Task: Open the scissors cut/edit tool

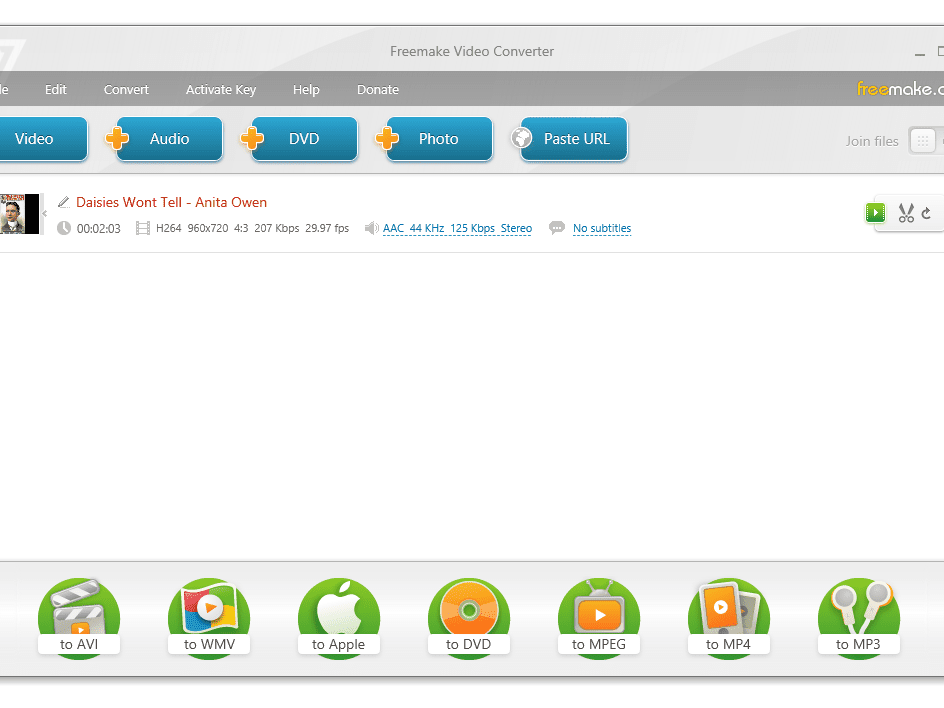Action: (x=907, y=213)
